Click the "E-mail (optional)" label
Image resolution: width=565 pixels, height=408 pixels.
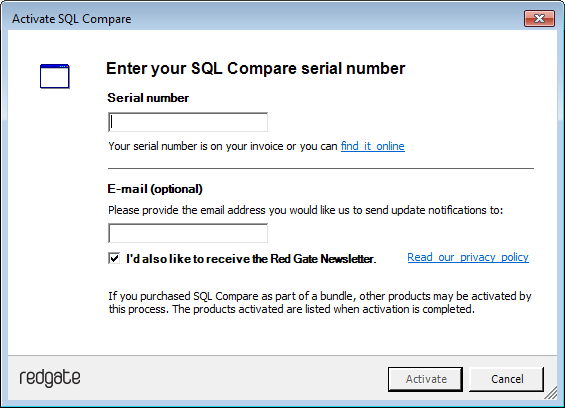point(155,189)
